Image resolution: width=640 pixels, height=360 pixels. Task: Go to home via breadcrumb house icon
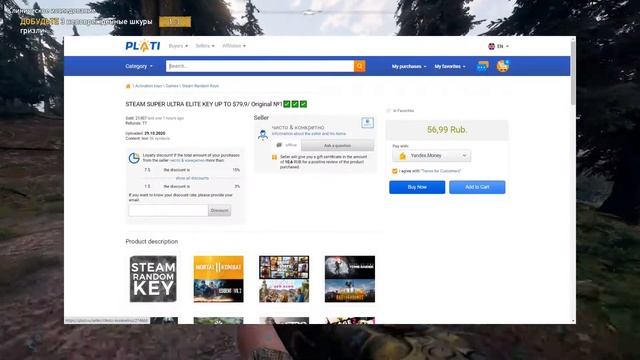pos(128,86)
